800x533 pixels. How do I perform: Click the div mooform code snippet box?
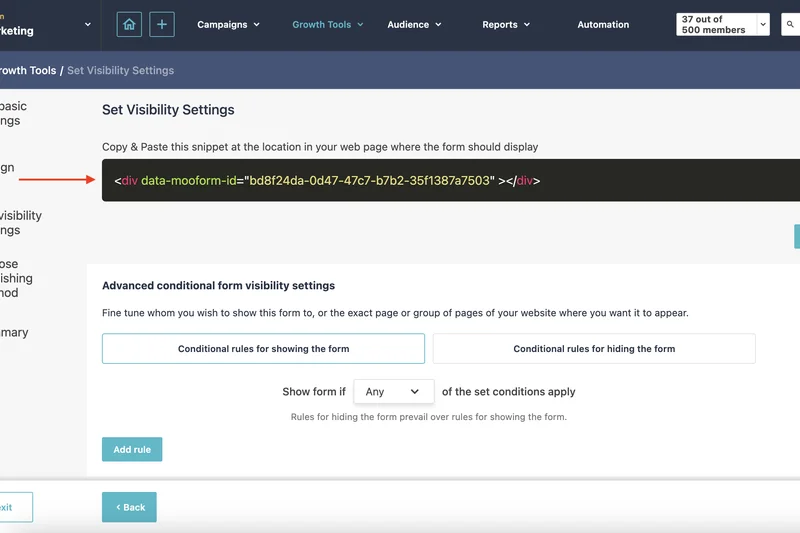click(450, 181)
